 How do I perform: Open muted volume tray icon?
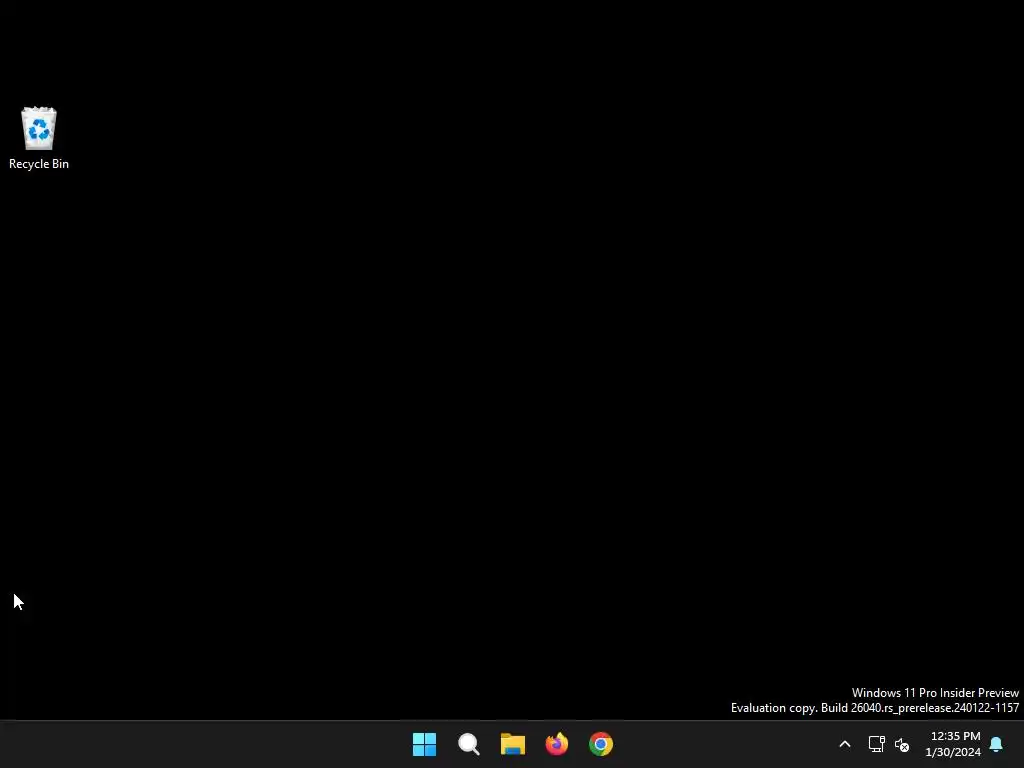click(x=902, y=744)
